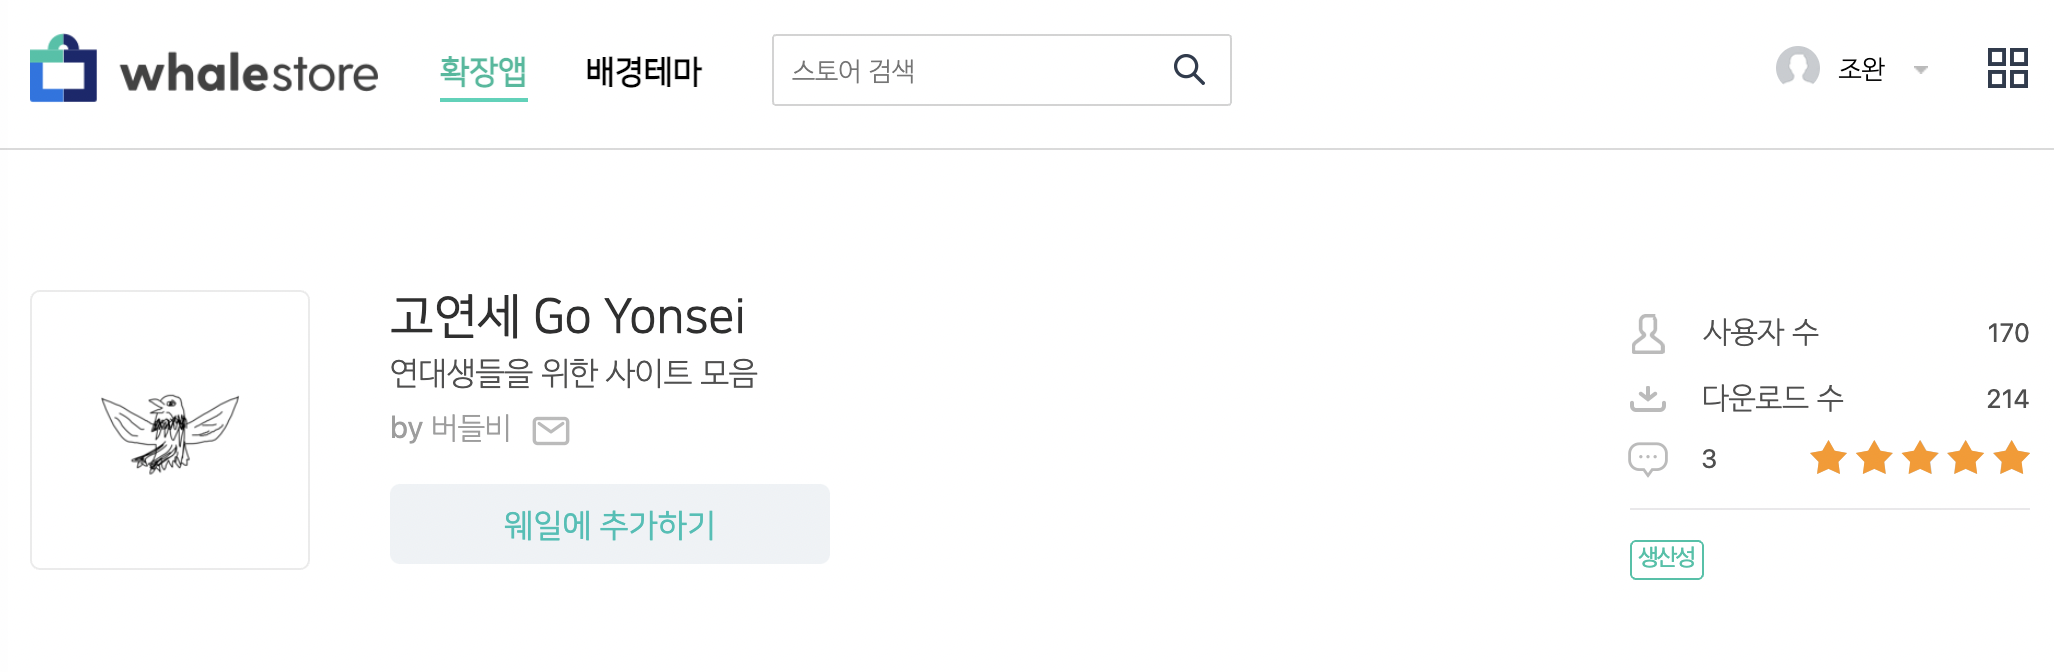The height and width of the screenshot is (672, 2054).
Task: Open the 생산성 category tag
Action: 1666,559
